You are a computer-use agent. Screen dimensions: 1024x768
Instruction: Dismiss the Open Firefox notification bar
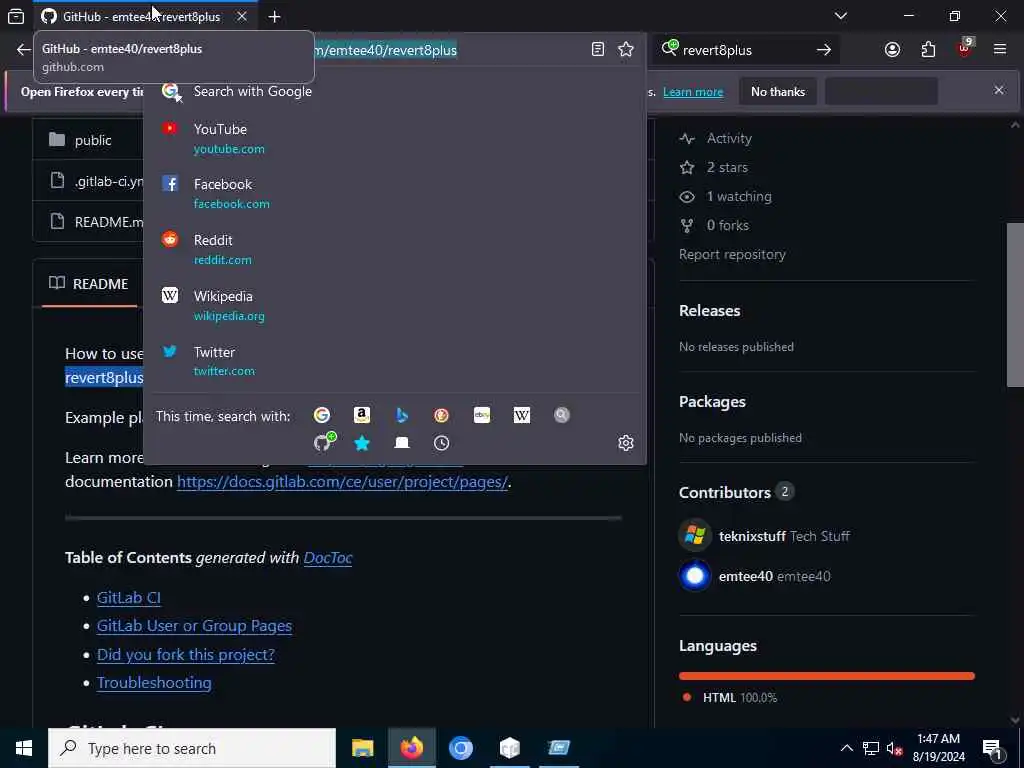(x=999, y=90)
